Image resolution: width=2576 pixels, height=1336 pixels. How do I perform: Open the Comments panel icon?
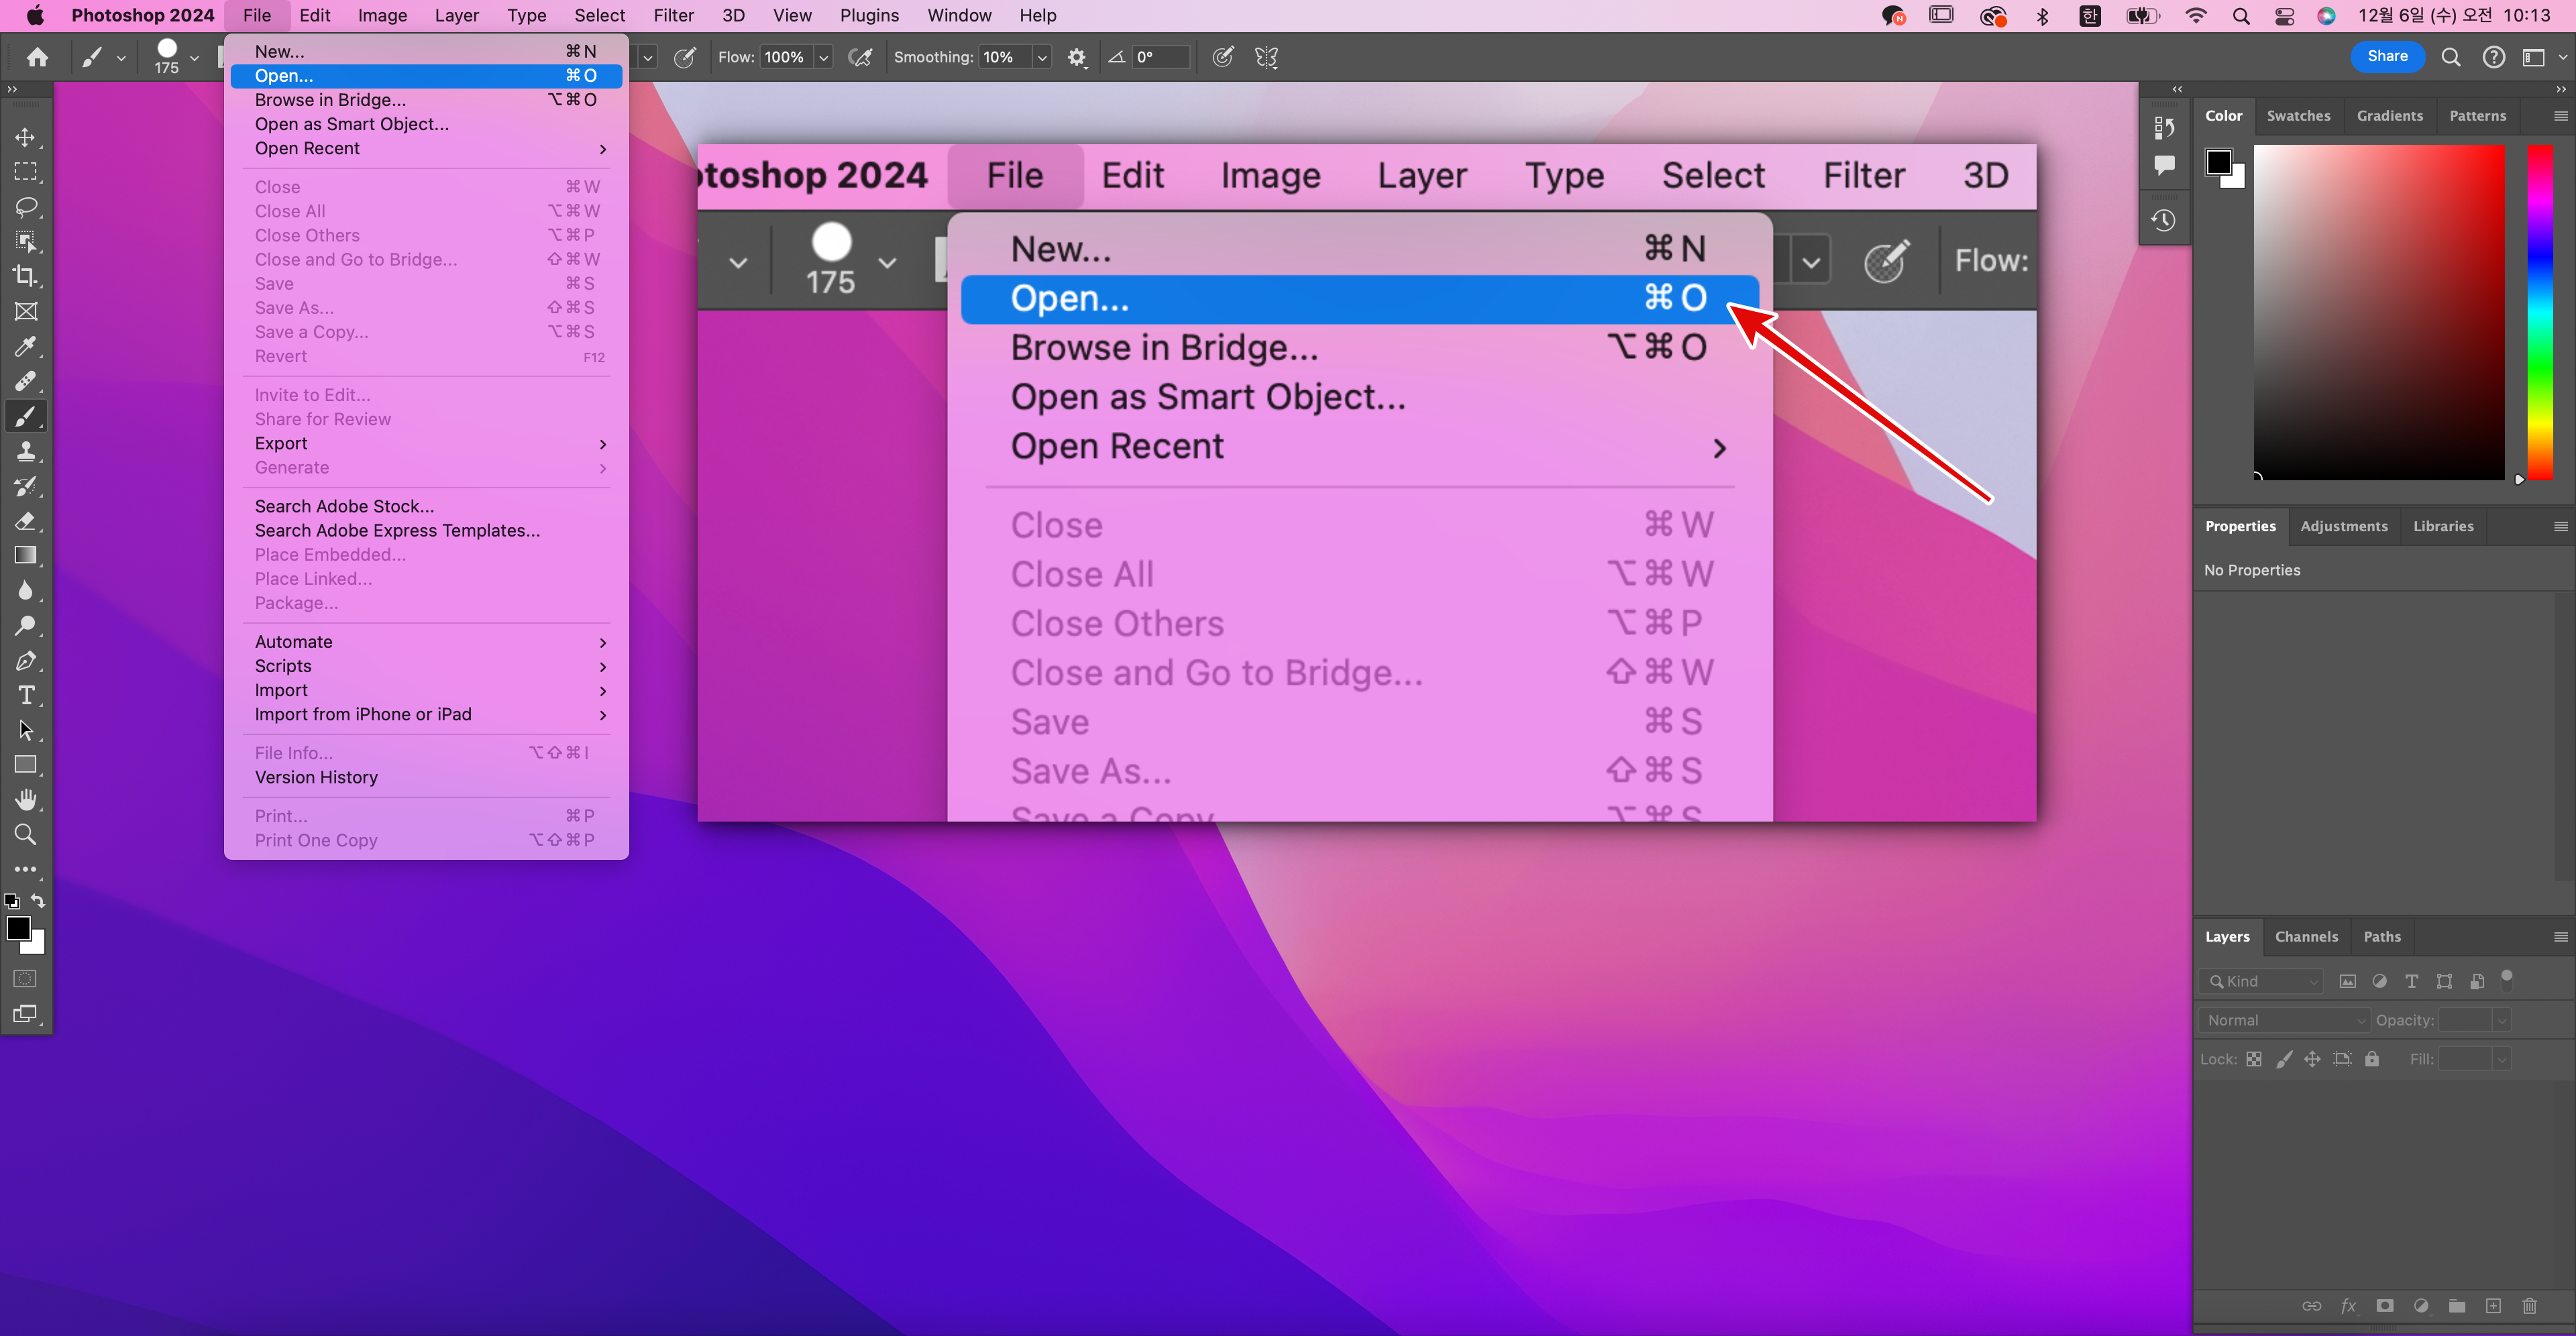pos(2164,165)
